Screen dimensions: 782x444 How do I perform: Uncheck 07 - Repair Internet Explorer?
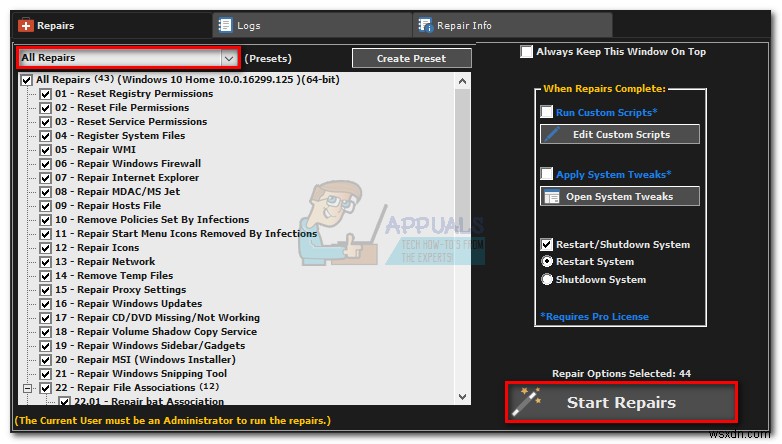coord(45,178)
